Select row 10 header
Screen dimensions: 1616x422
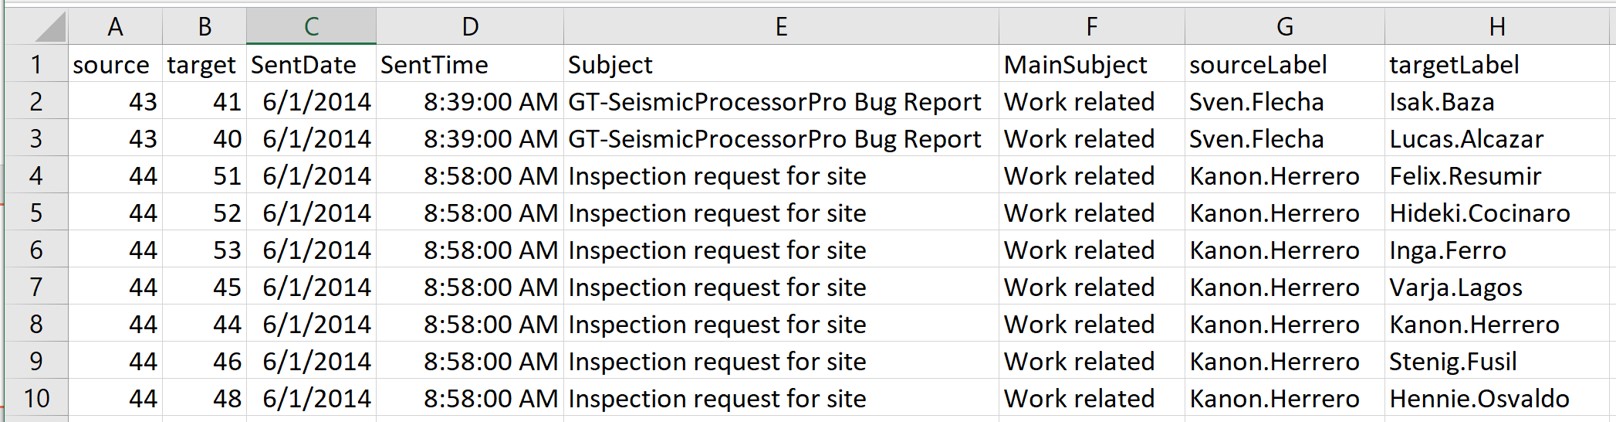(x=35, y=399)
